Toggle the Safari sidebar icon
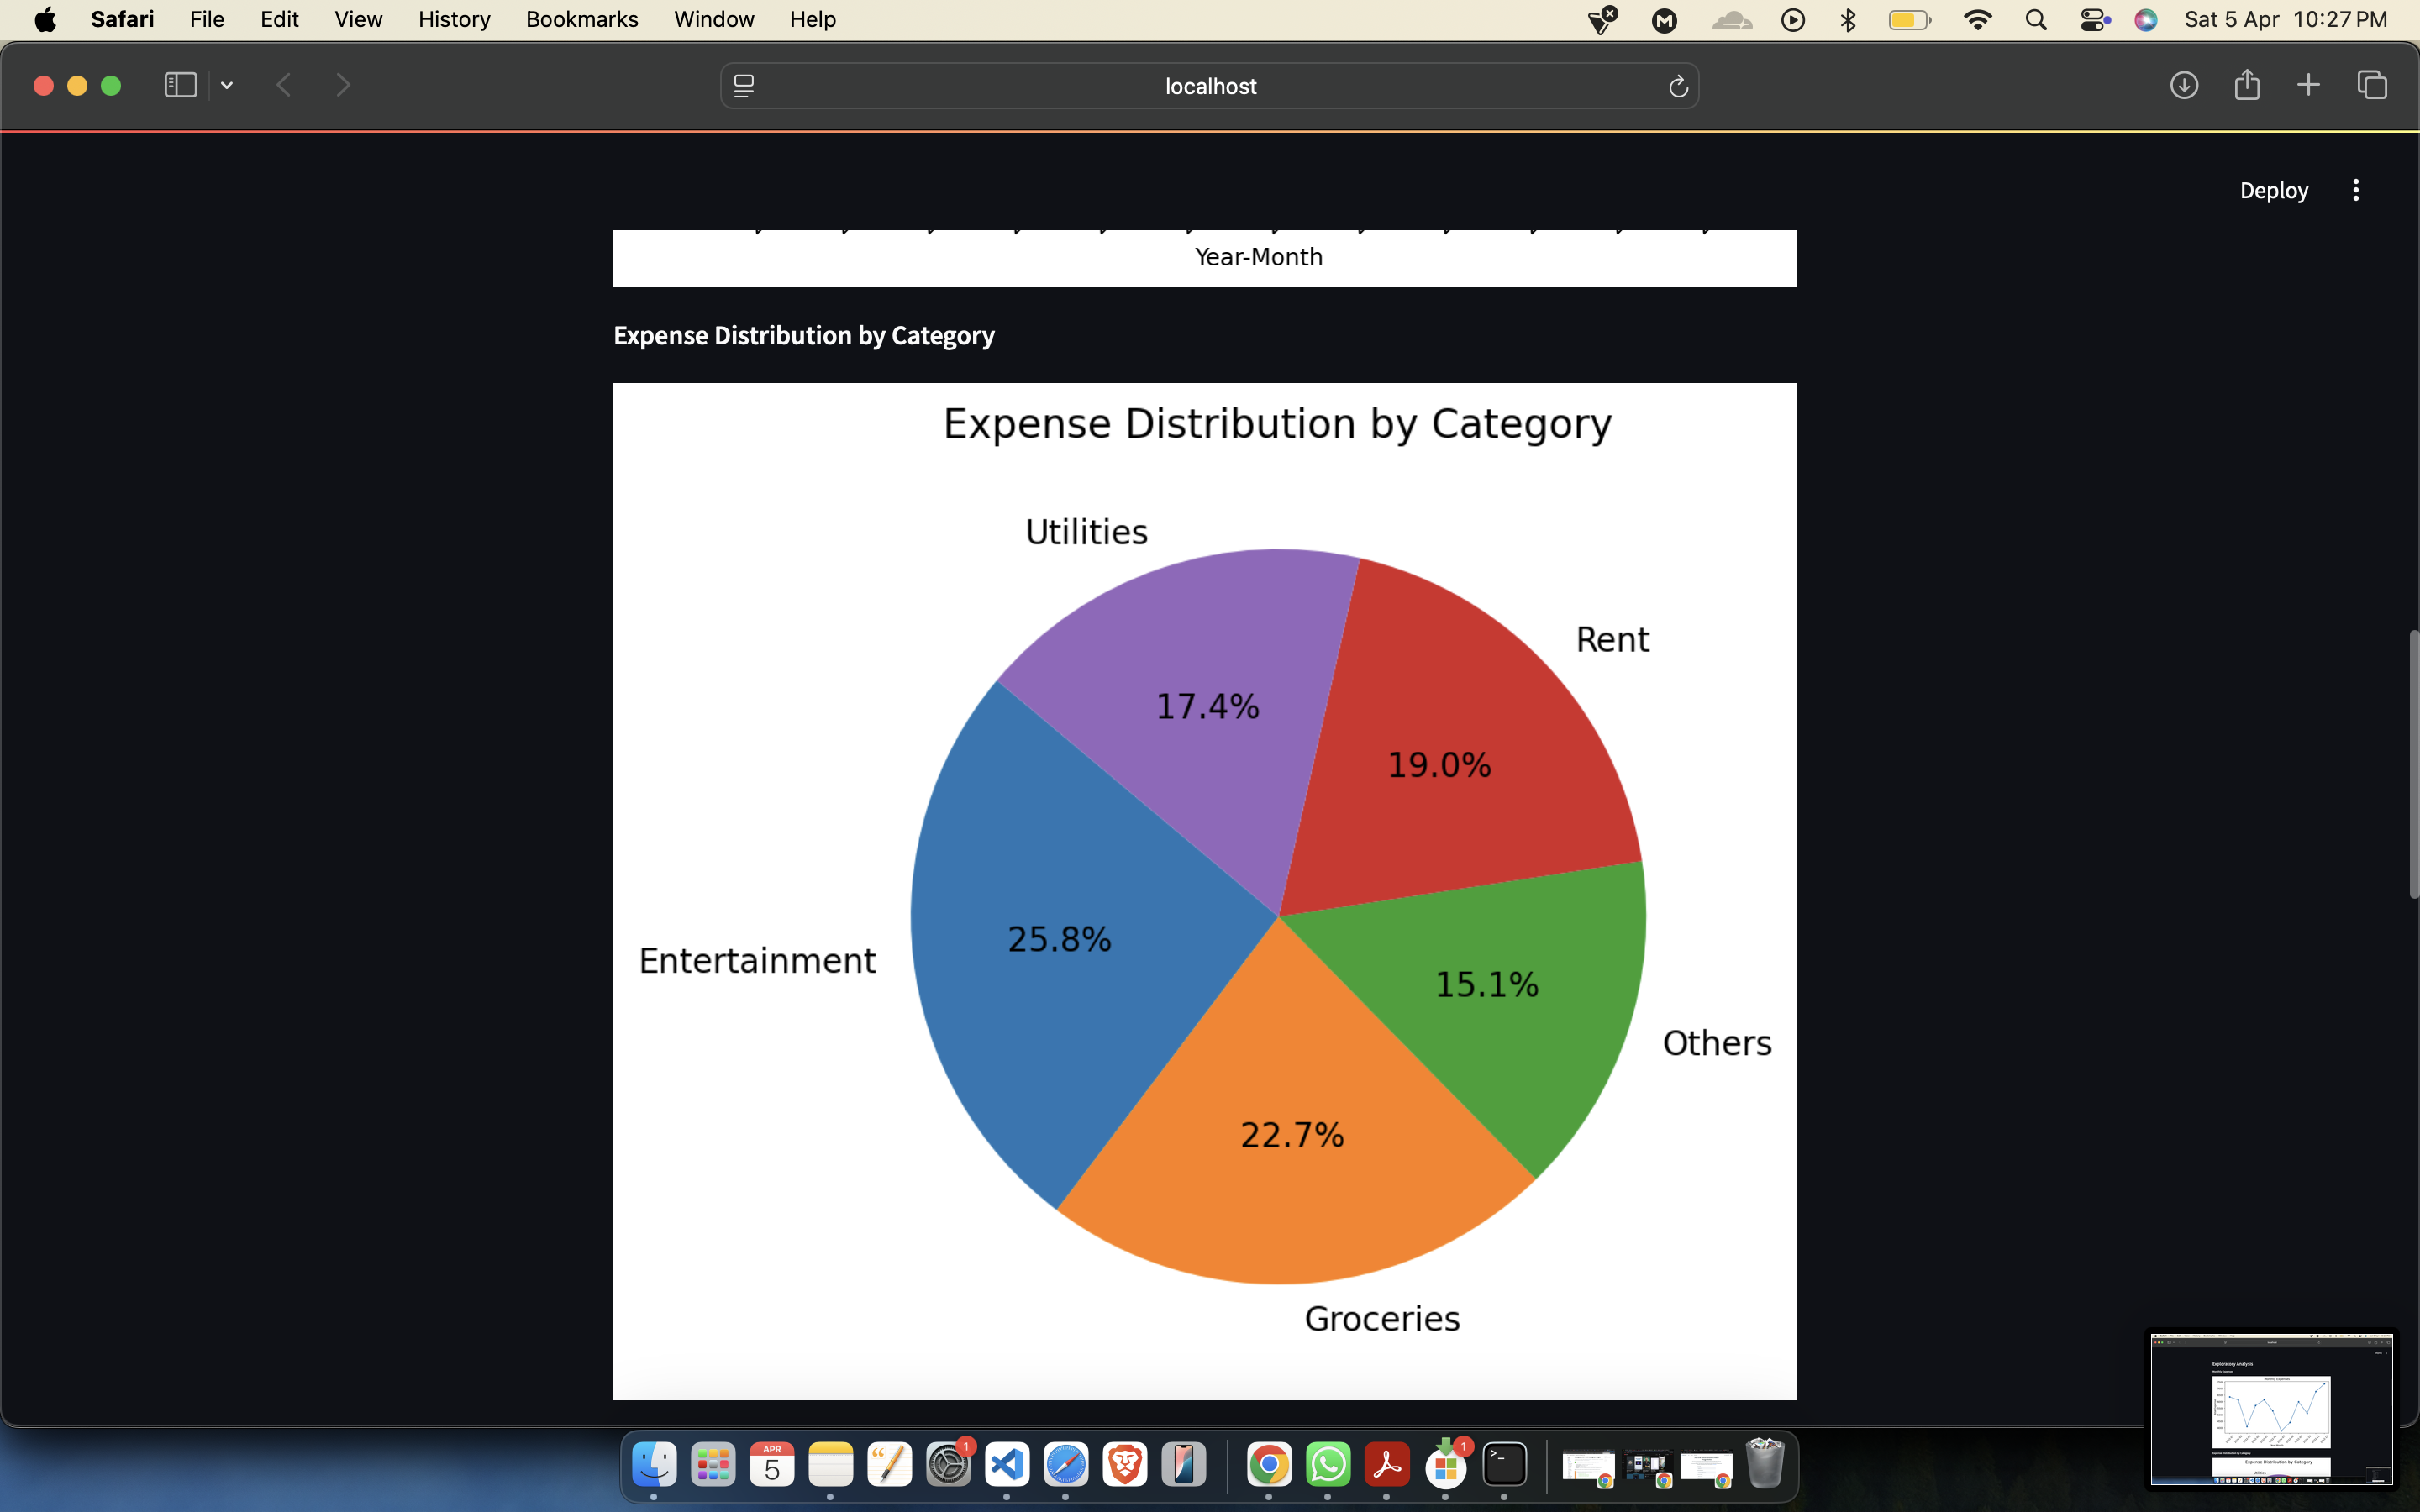 coord(180,85)
